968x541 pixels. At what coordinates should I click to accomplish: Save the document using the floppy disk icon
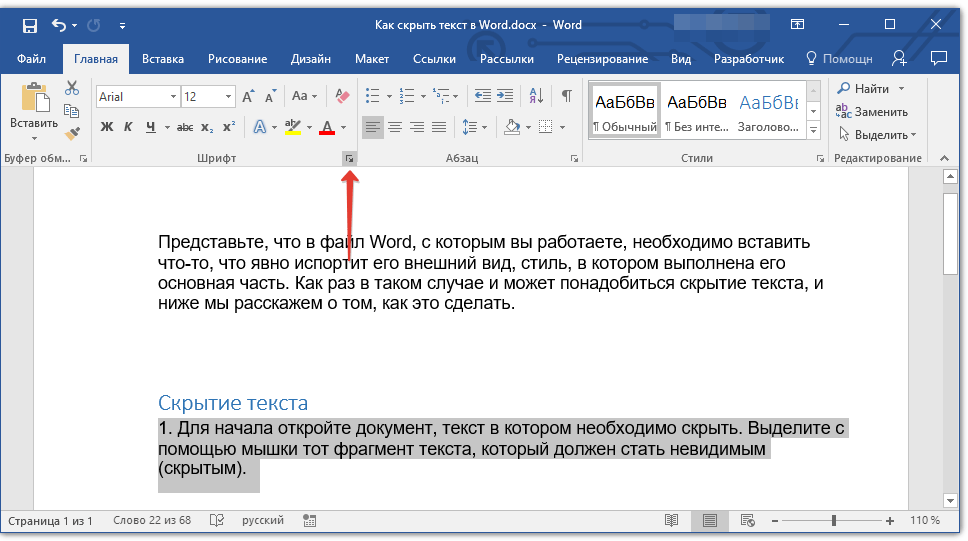click(x=29, y=24)
